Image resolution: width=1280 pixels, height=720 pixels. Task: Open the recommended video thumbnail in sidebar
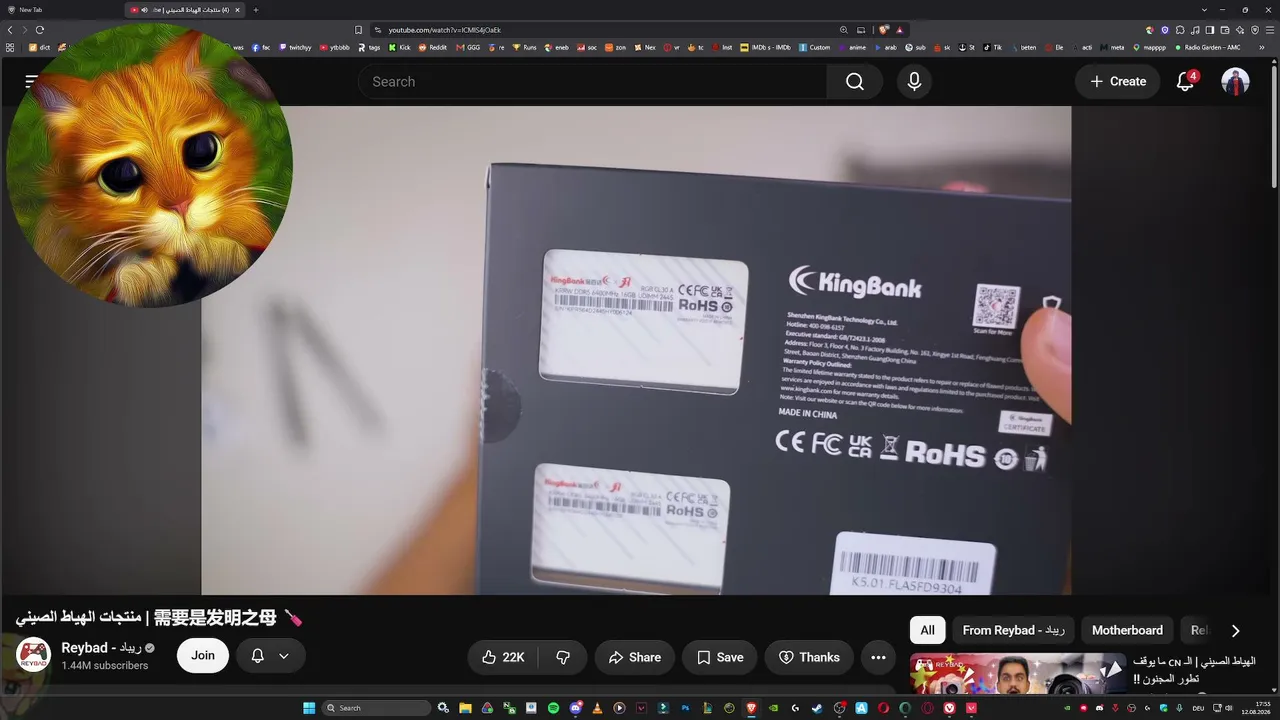click(1018, 673)
